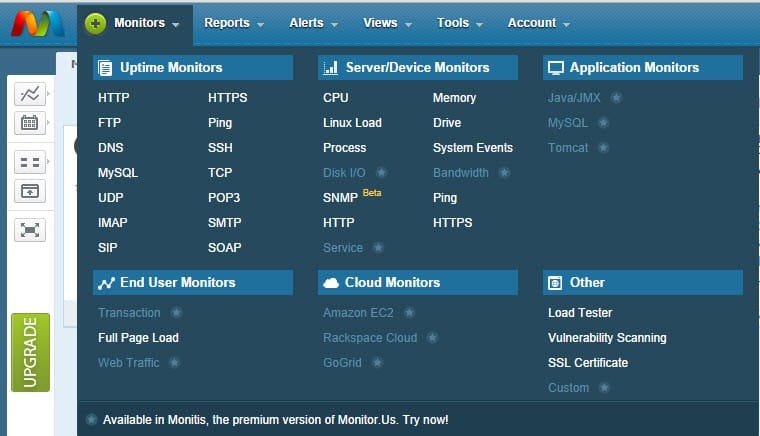Click the premium star beside Rackspace Cloud
This screenshot has width=760, height=436.
(432, 338)
